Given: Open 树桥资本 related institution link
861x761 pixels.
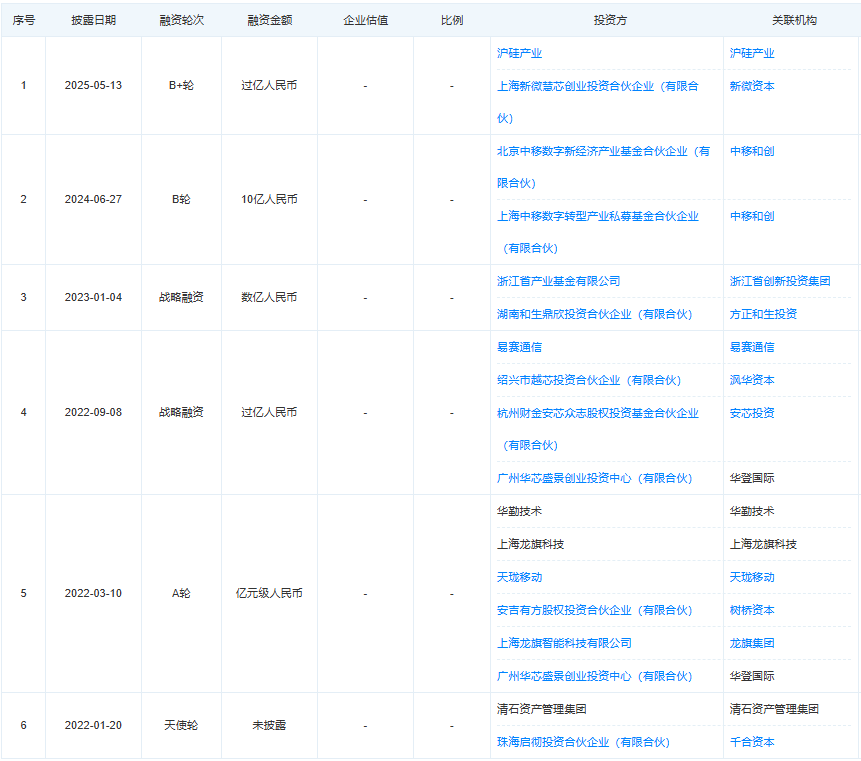Looking at the screenshot, I should coord(752,611).
